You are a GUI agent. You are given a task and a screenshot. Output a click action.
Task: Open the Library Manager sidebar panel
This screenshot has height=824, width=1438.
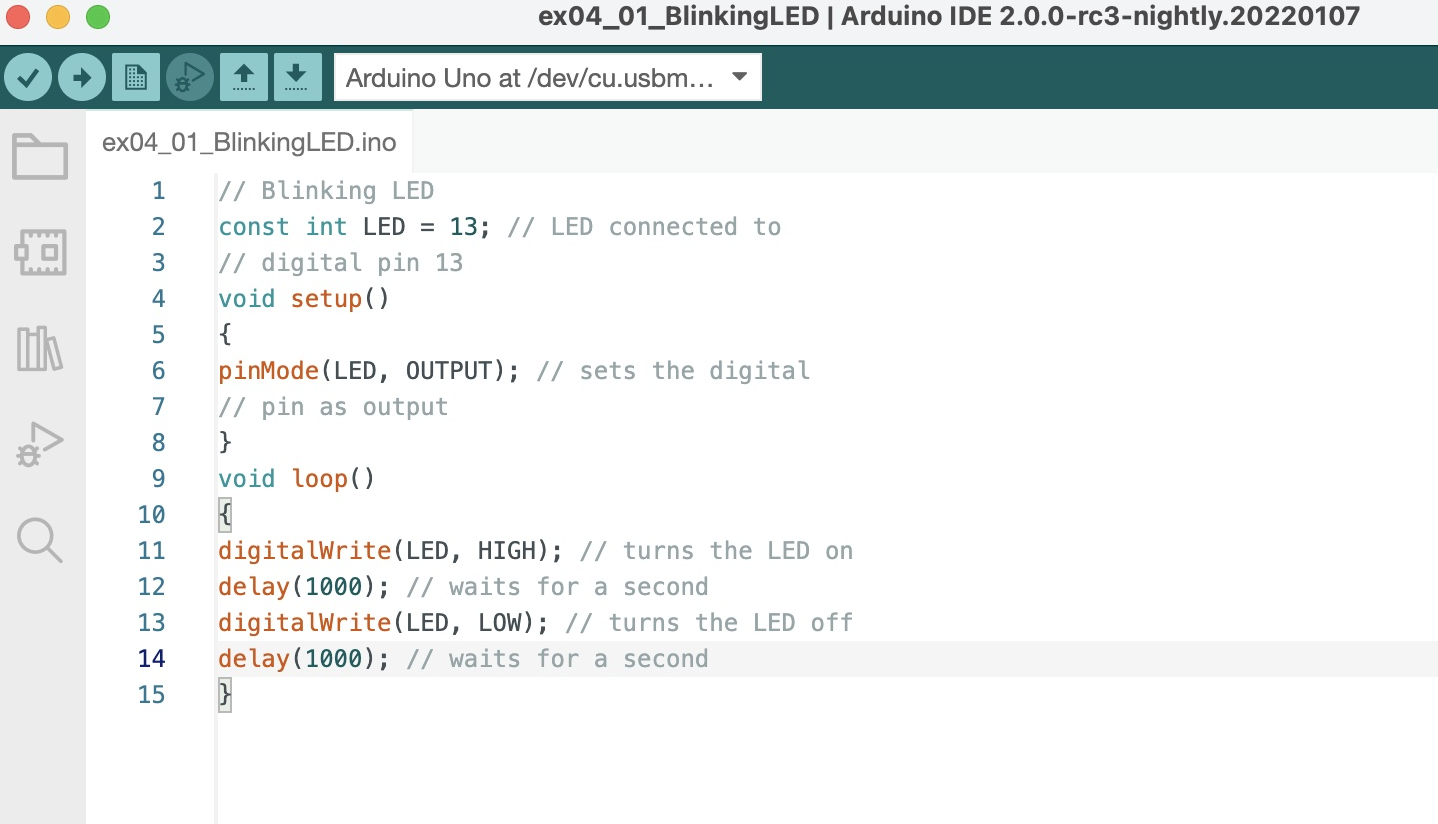point(40,348)
